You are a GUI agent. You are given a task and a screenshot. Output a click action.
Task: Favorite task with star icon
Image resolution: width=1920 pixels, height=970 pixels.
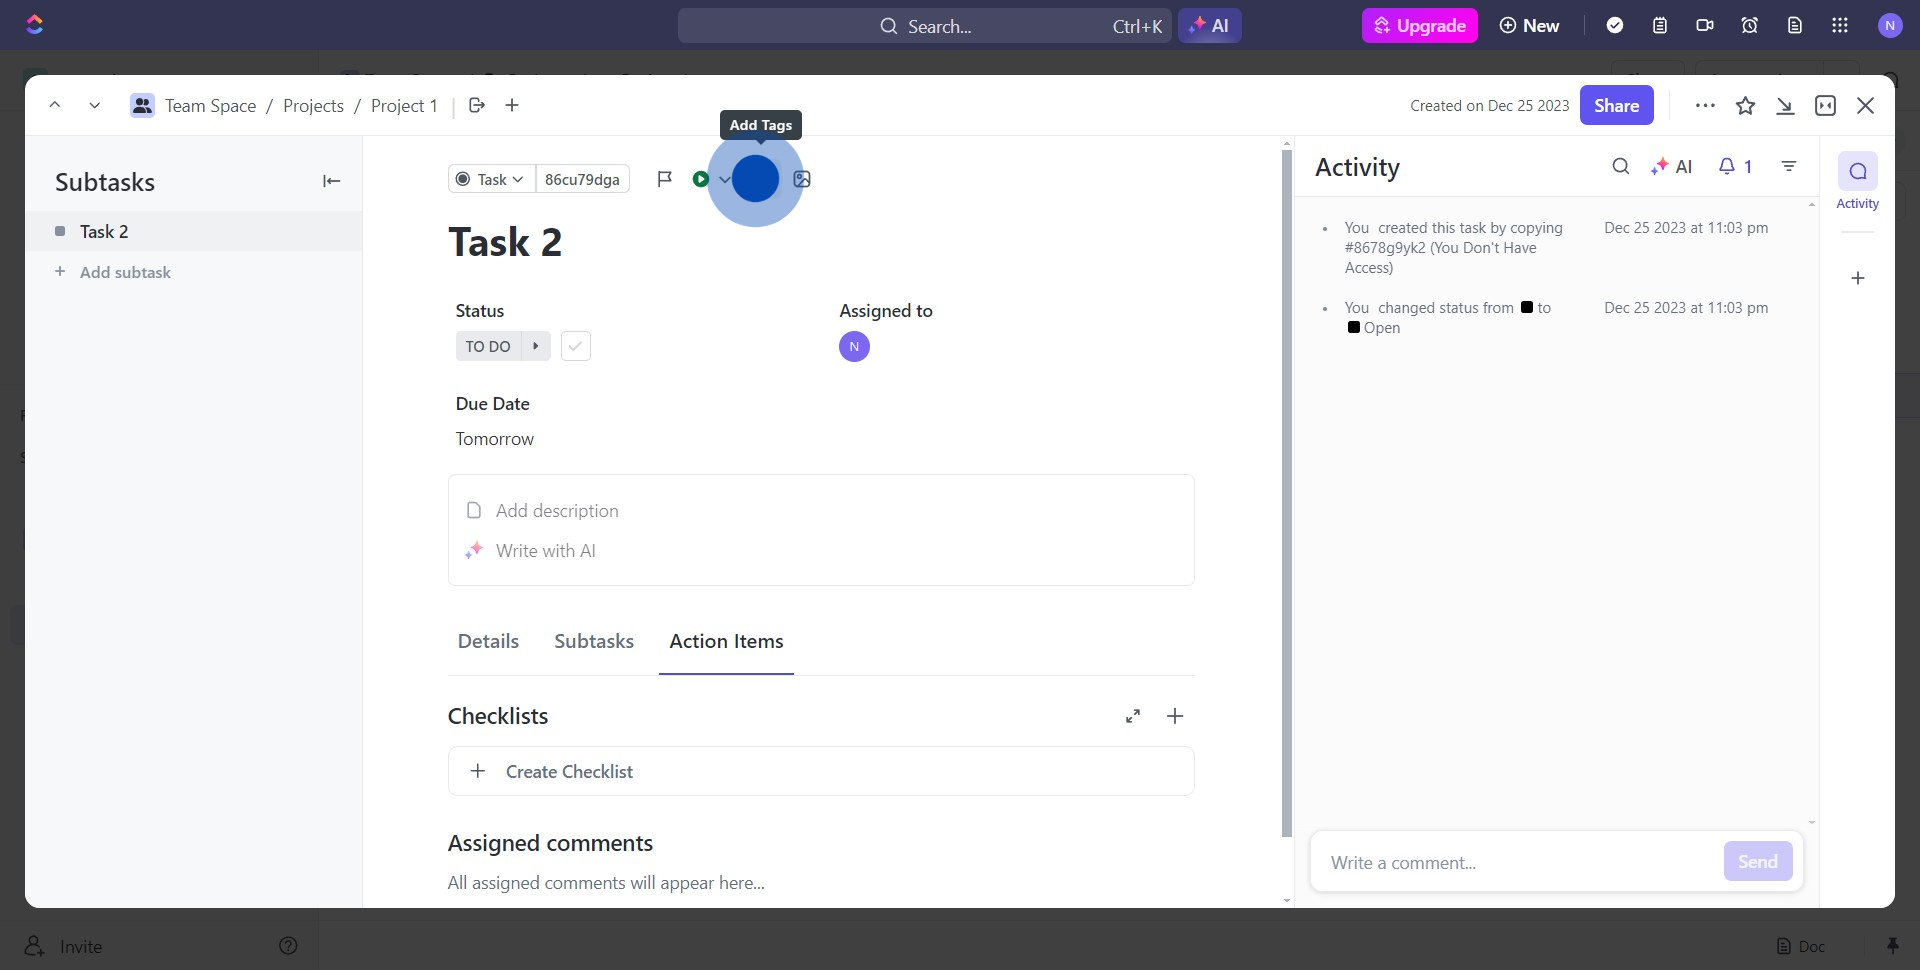point(1745,106)
